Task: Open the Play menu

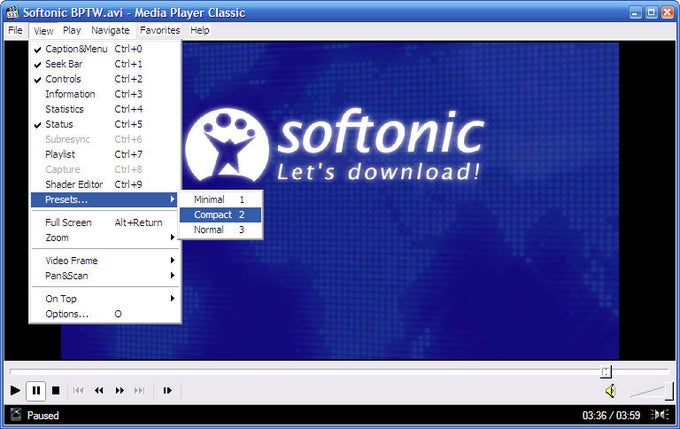Action: point(72,30)
